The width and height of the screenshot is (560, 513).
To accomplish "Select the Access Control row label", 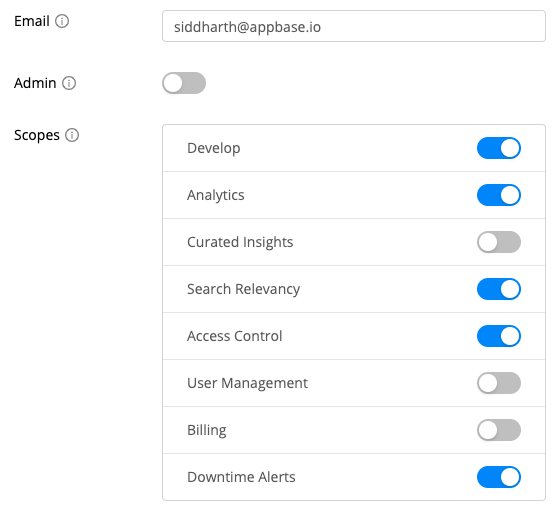I will pos(235,336).
